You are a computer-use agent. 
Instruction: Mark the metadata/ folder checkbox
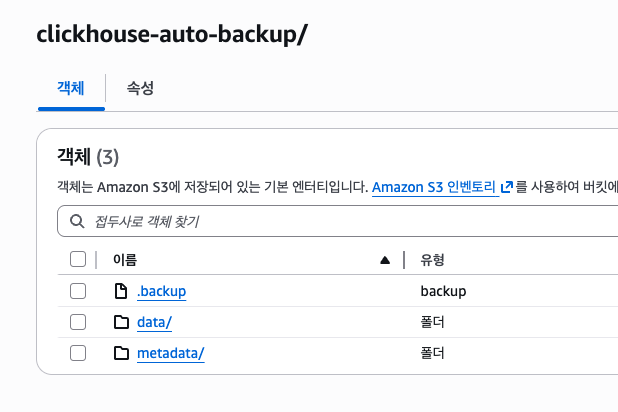coord(78,353)
